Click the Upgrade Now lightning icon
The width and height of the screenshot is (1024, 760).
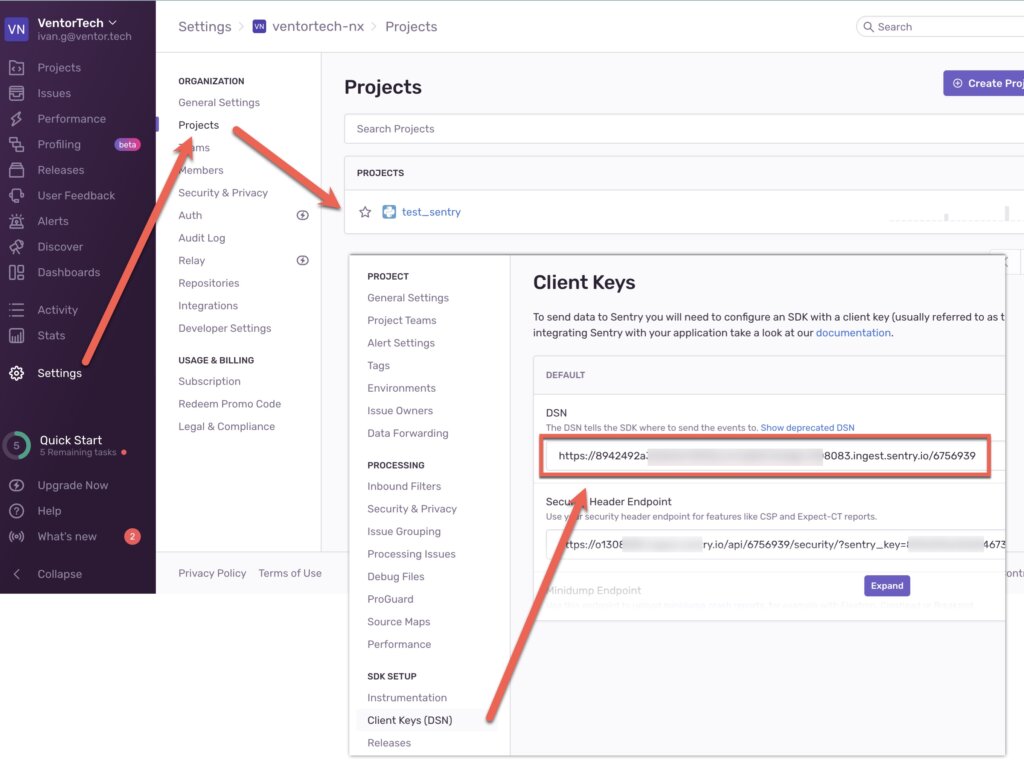click(x=16, y=485)
